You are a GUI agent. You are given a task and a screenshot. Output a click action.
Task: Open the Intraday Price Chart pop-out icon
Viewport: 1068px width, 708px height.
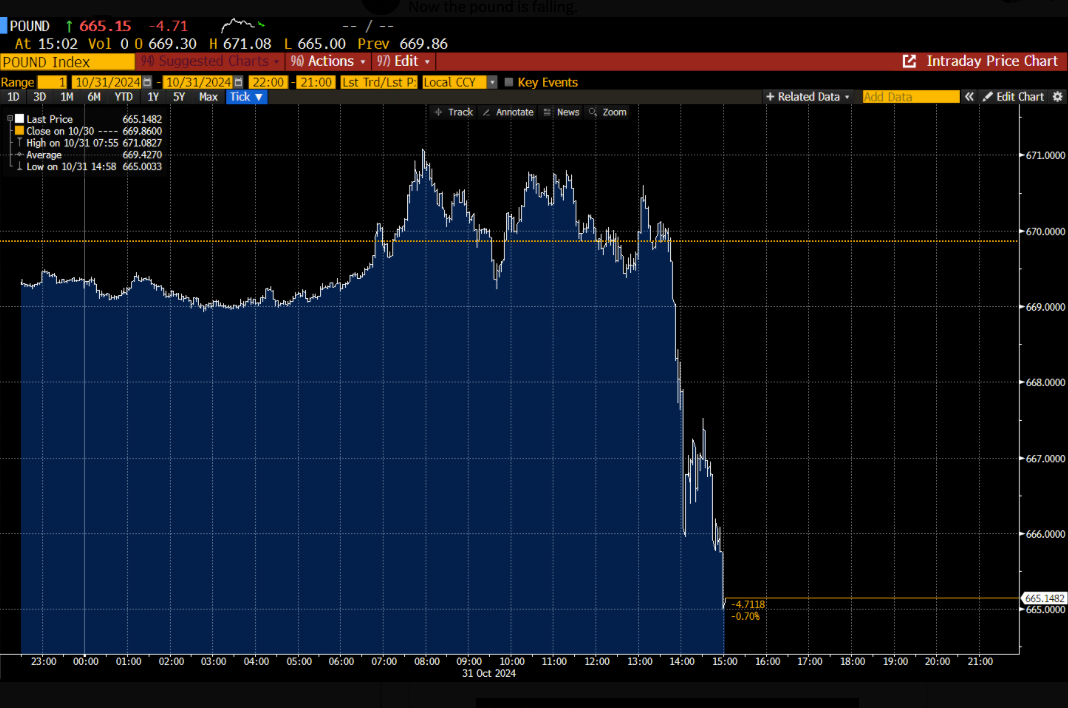tap(909, 61)
